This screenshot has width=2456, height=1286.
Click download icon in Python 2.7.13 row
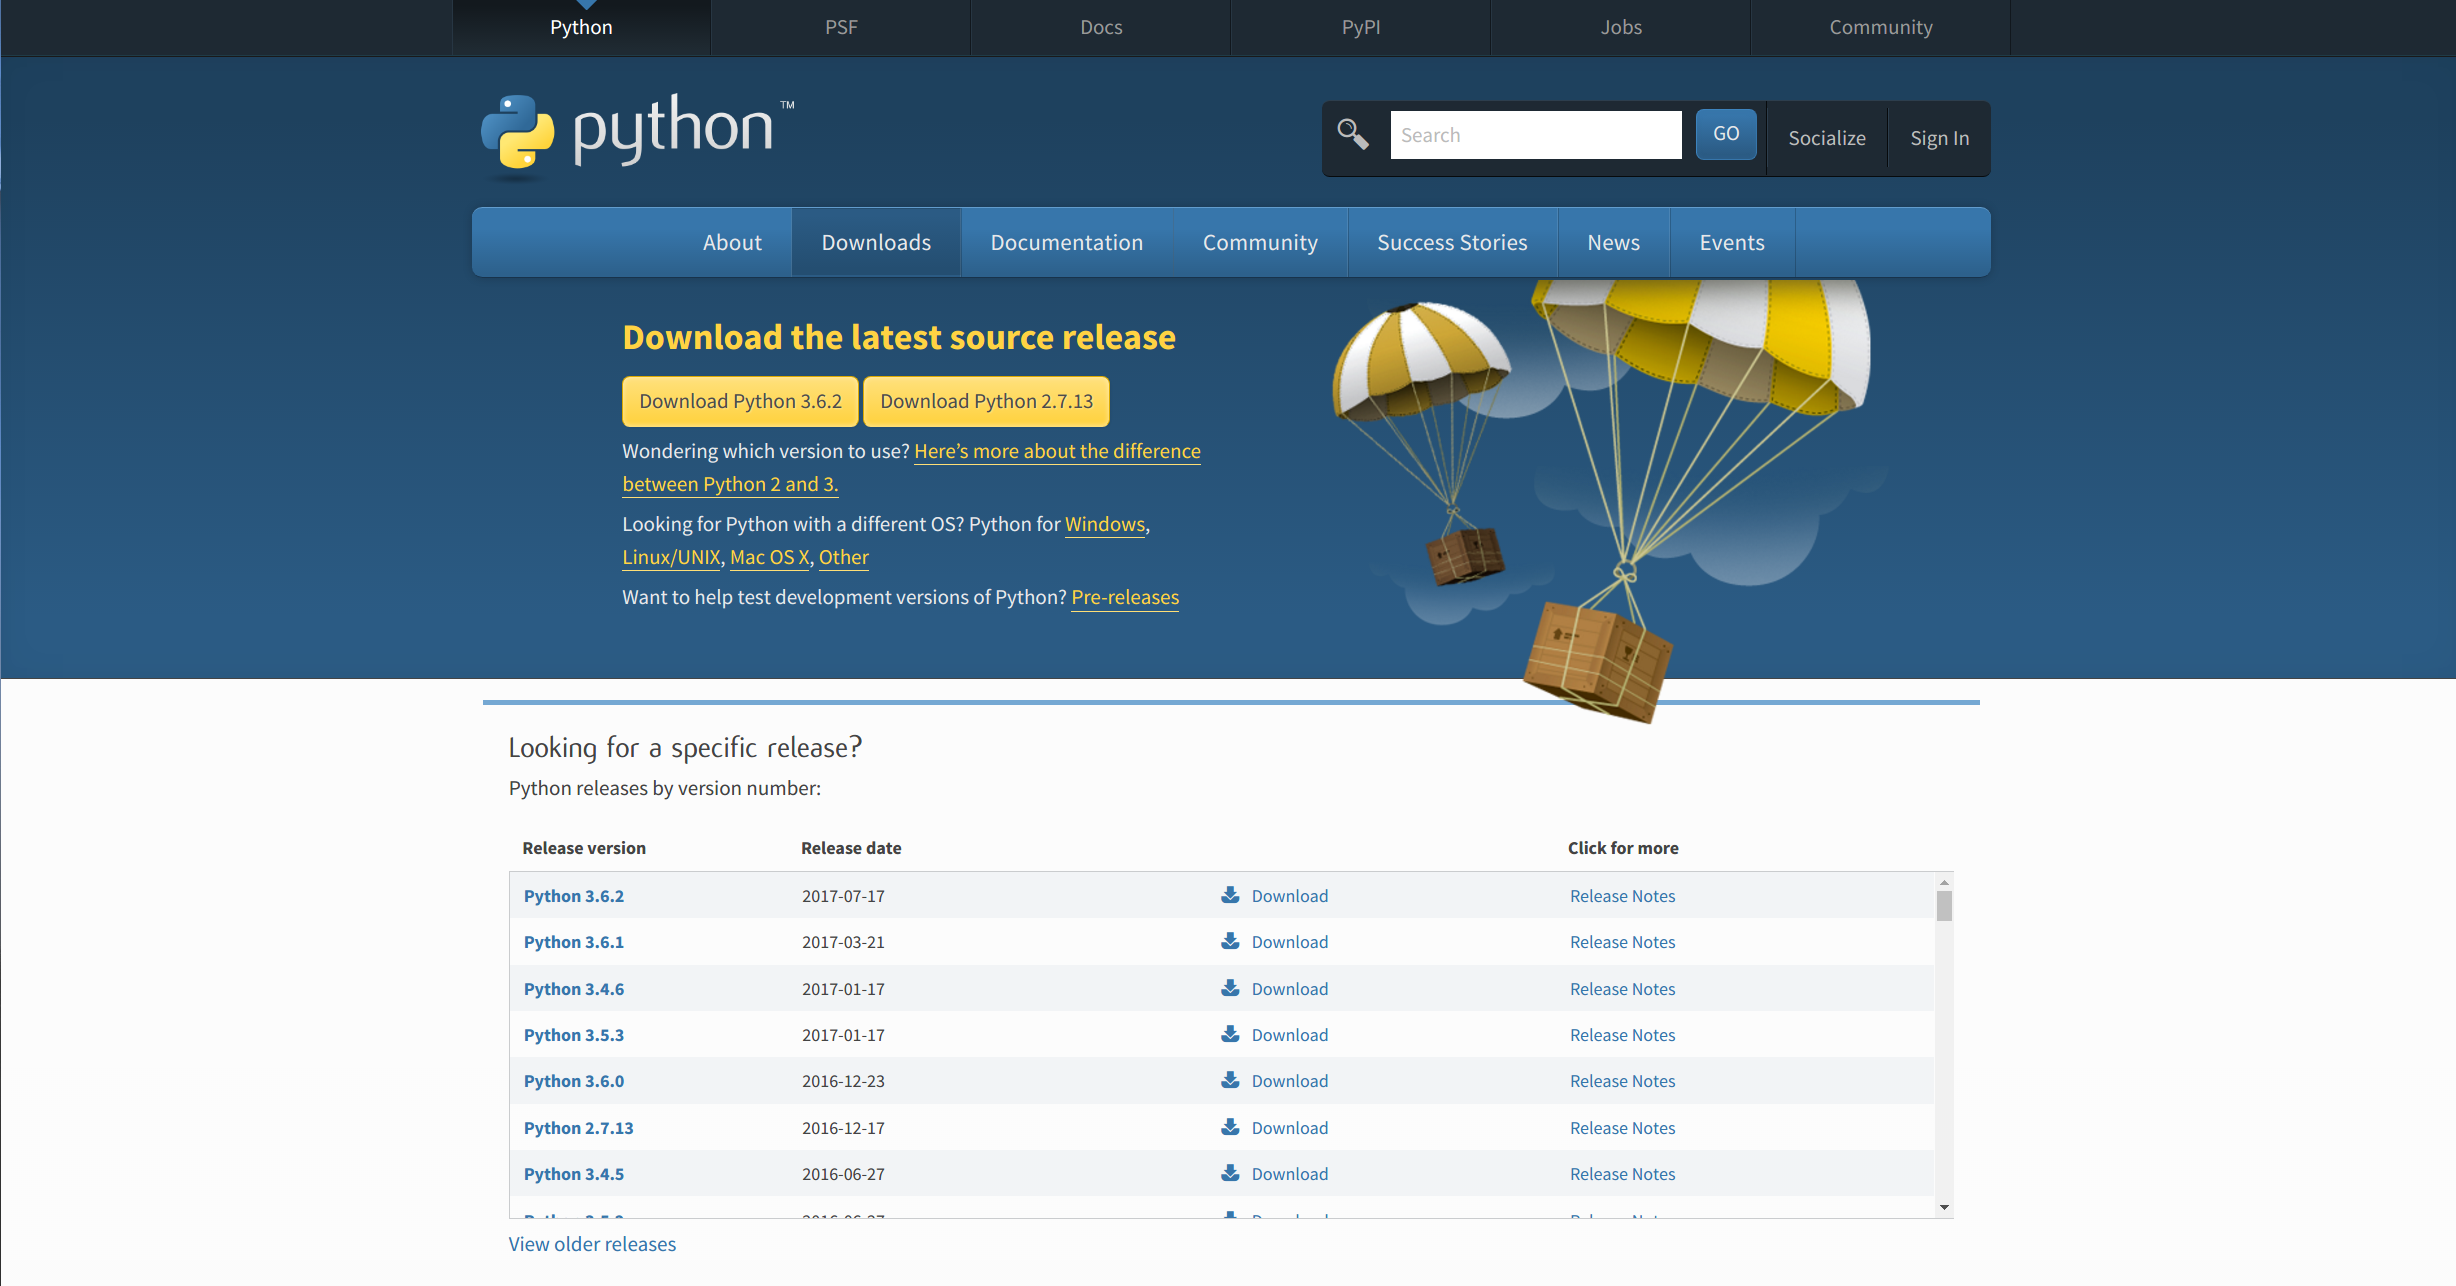coord(1230,1127)
